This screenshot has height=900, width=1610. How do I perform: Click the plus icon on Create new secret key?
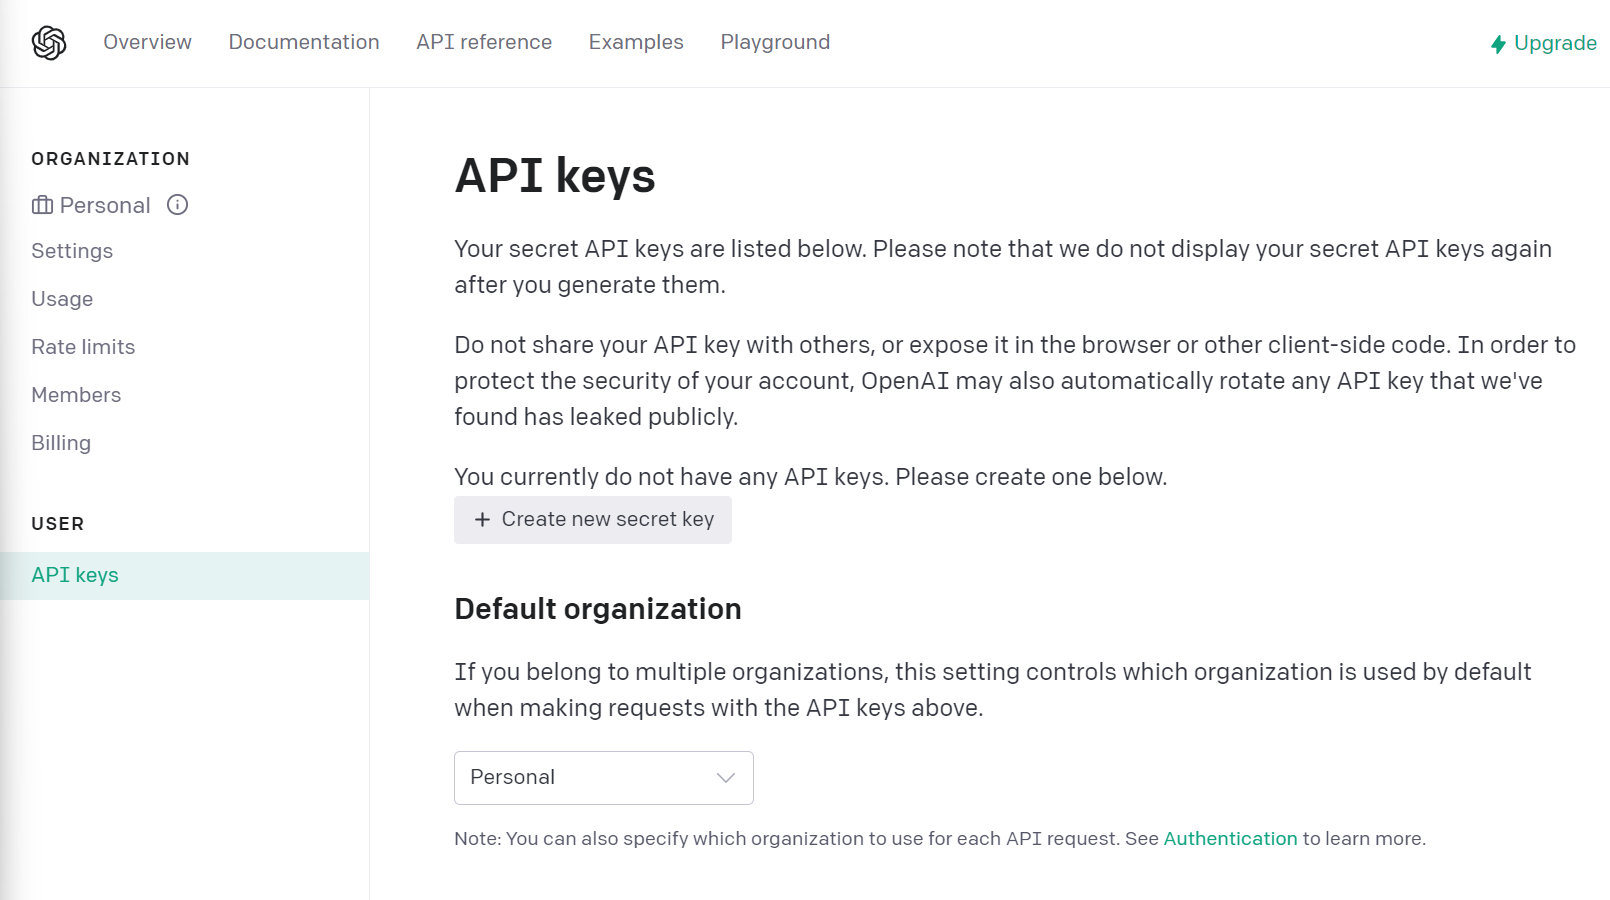click(x=483, y=519)
